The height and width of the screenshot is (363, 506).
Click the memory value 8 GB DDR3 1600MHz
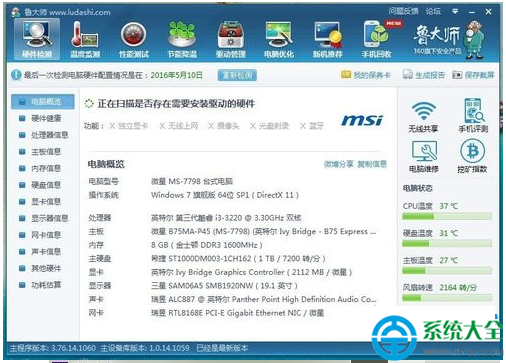[207, 245]
